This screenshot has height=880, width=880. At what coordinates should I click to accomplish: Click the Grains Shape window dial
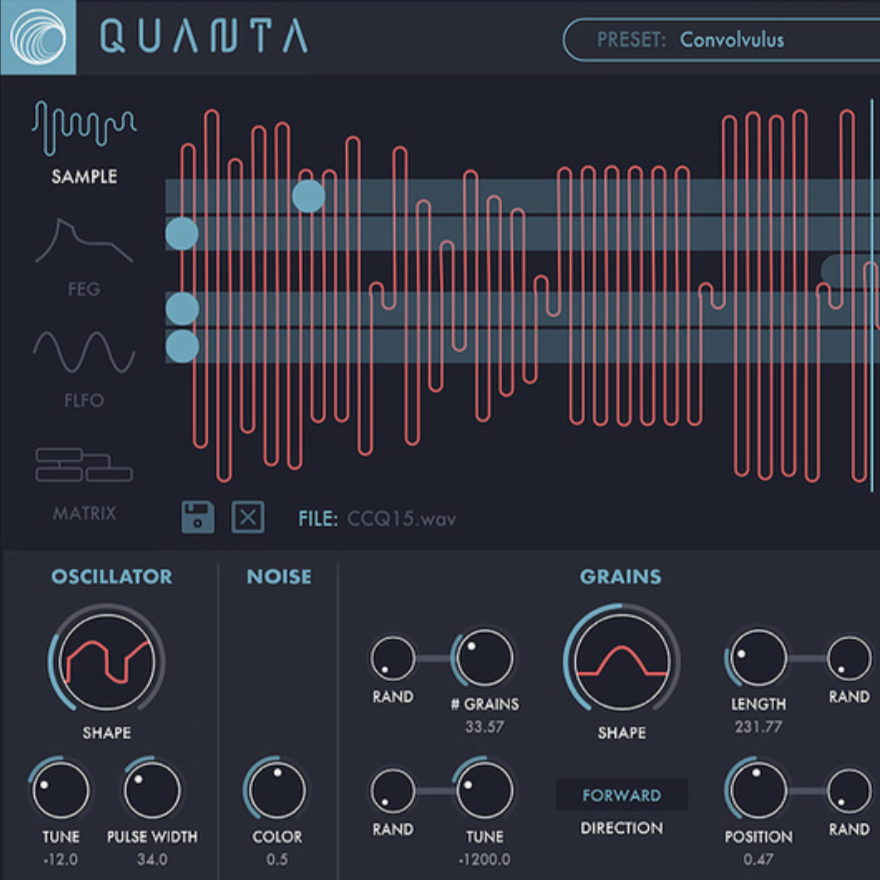pyautogui.click(x=621, y=661)
